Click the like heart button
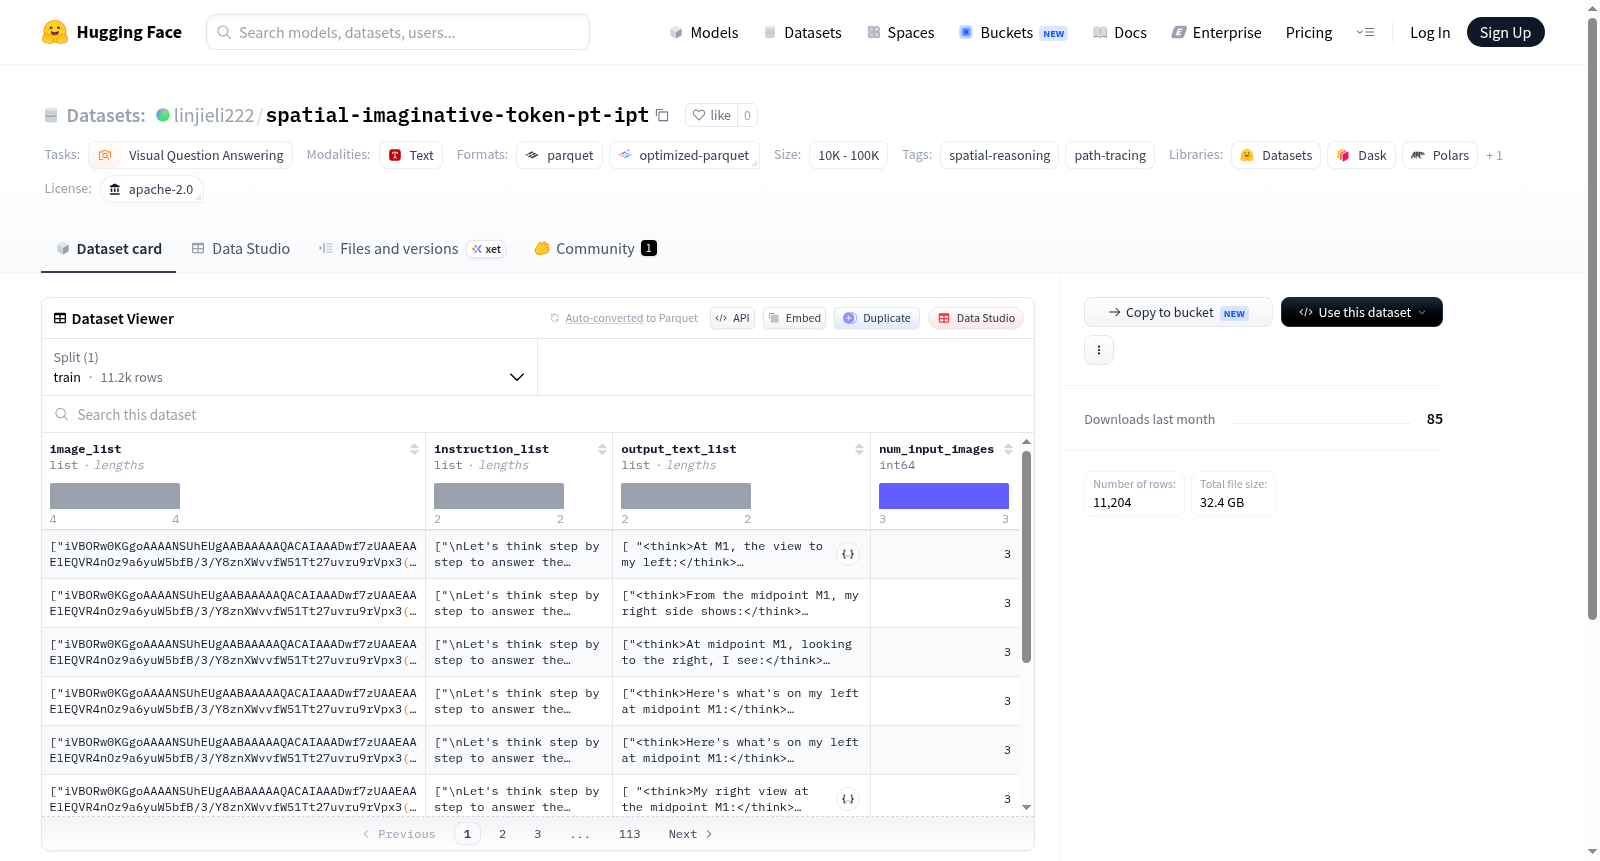Viewport: 1600px width, 861px height. pyautogui.click(x=712, y=115)
